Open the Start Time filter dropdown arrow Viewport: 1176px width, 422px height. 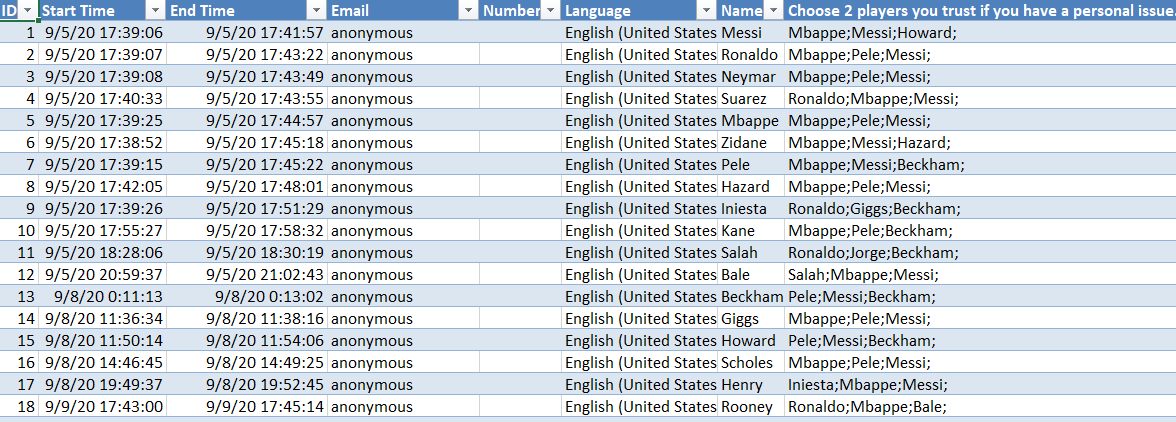(x=154, y=11)
